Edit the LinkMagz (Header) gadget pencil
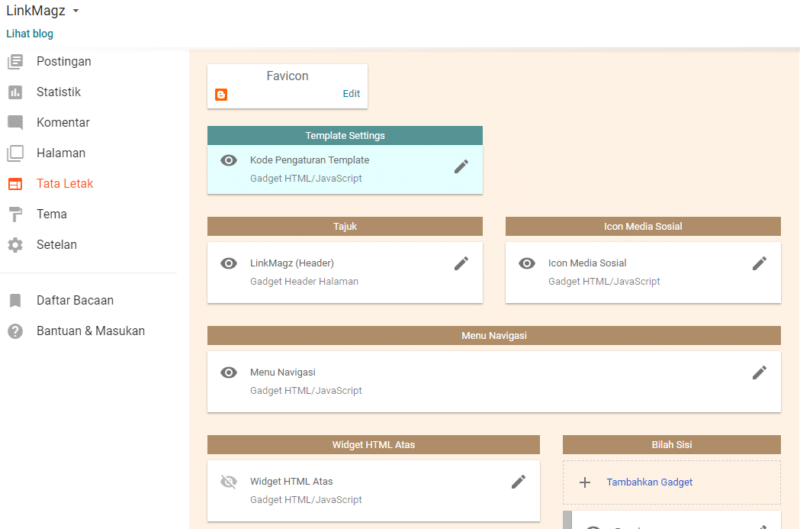 (x=461, y=263)
